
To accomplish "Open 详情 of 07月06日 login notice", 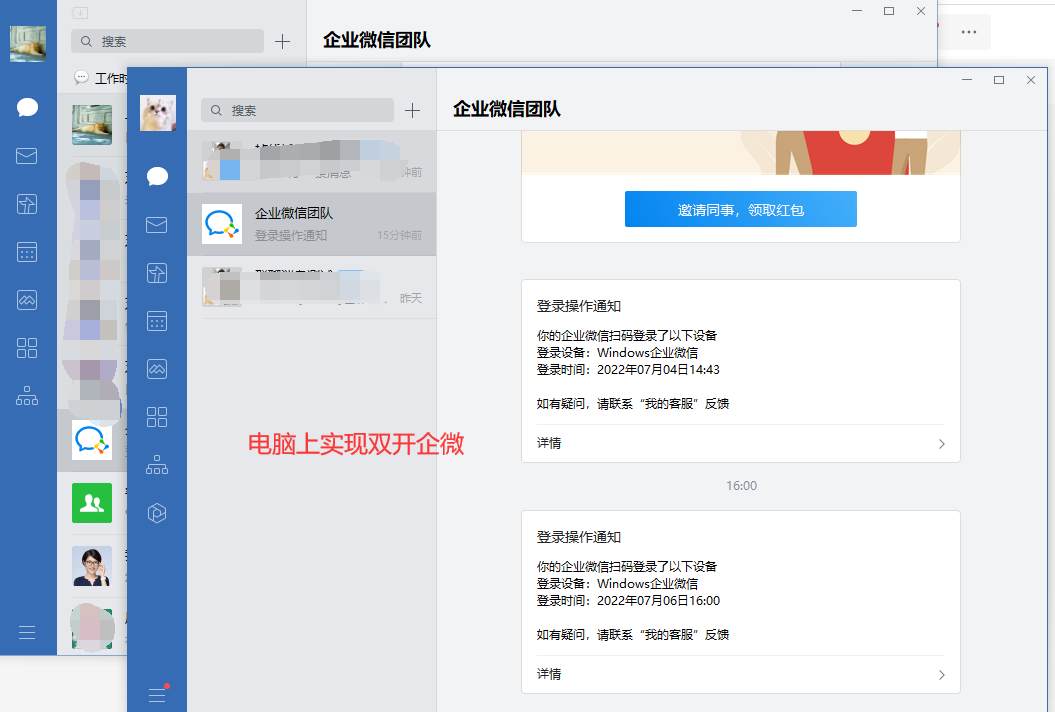I will tap(549, 674).
